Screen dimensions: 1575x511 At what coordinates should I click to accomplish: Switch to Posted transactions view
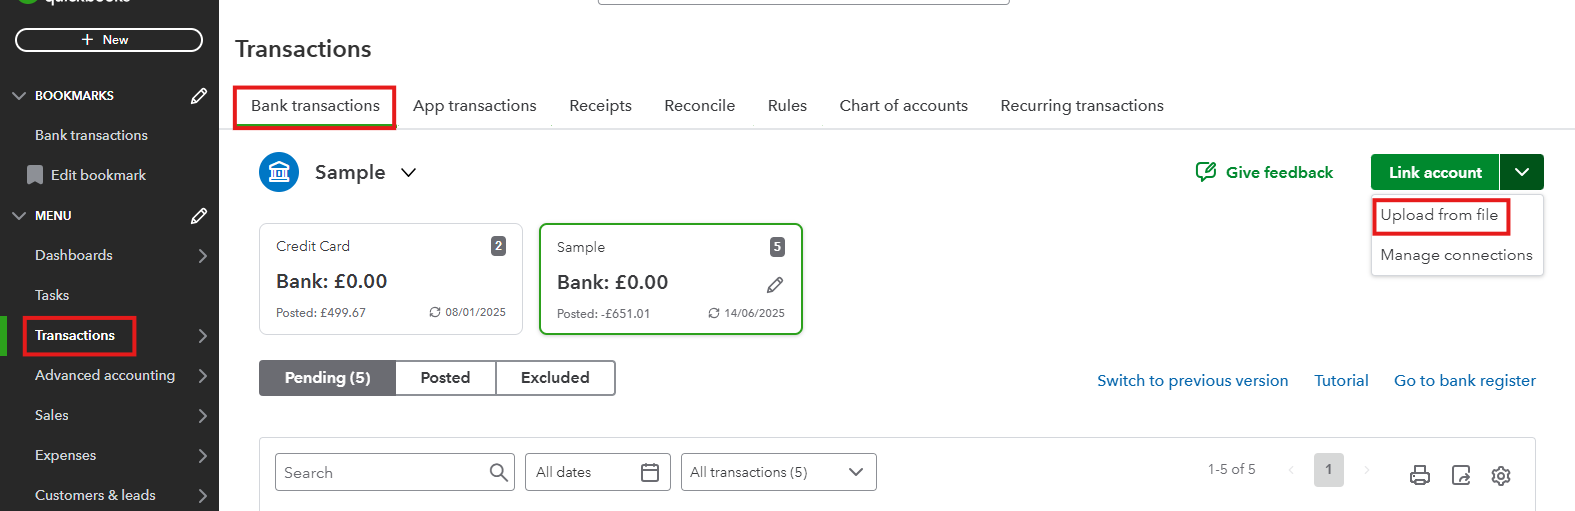(445, 378)
